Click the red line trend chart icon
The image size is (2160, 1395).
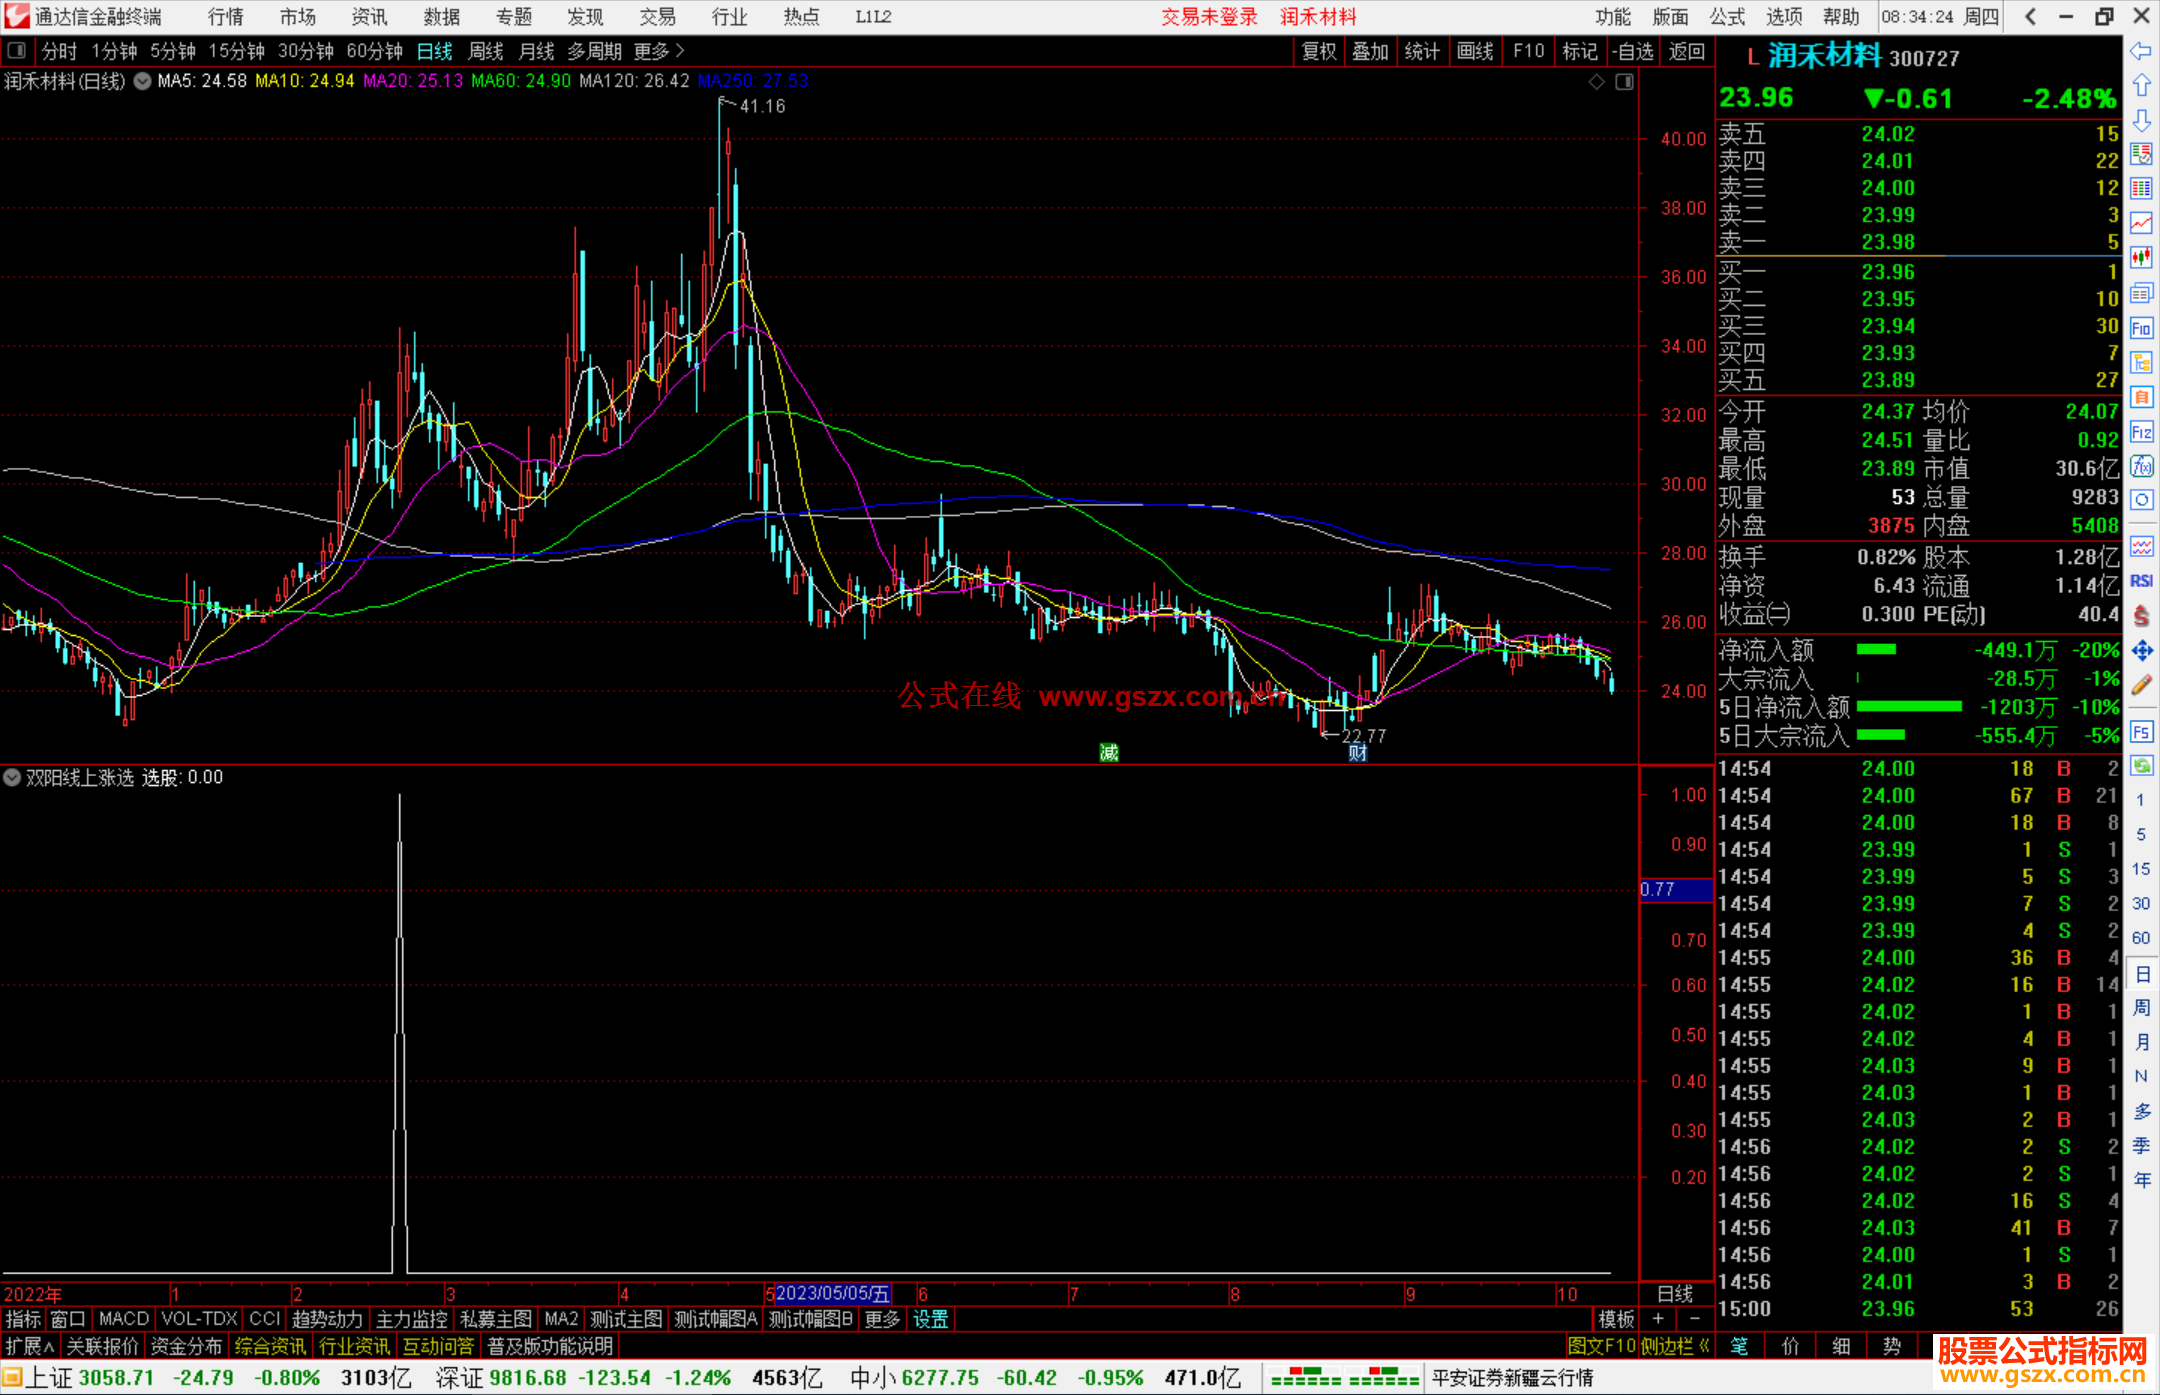[x=2141, y=223]
